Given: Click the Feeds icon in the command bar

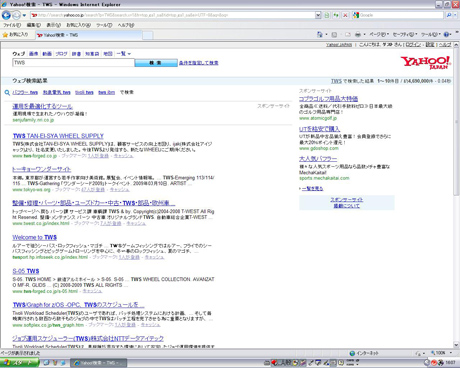Looking at the screenshot, I should (x=334, y=34).
